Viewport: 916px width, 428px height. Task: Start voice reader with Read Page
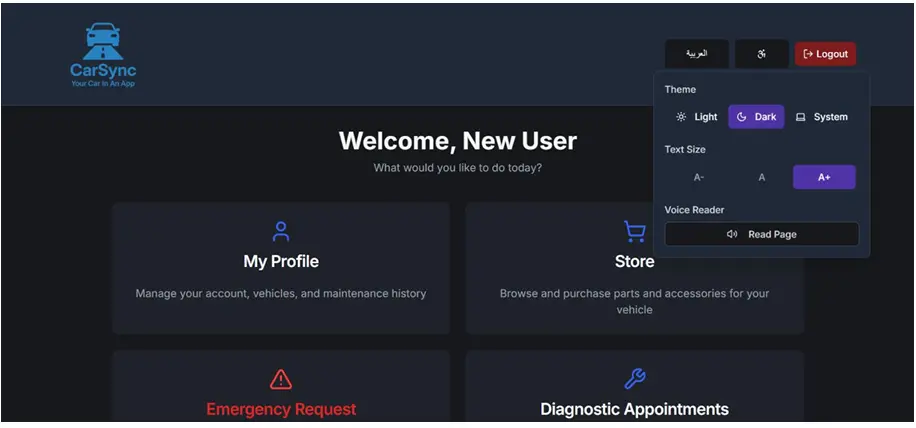[762, 234]
